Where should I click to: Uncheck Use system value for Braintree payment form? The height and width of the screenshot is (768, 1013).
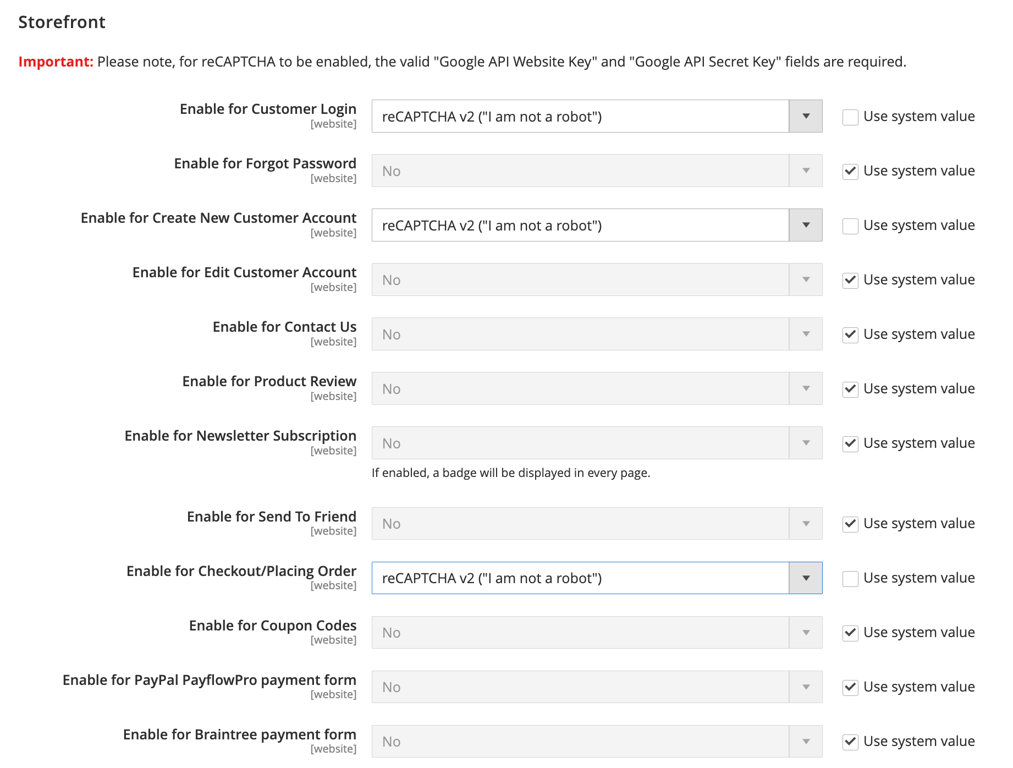point(850,741)
